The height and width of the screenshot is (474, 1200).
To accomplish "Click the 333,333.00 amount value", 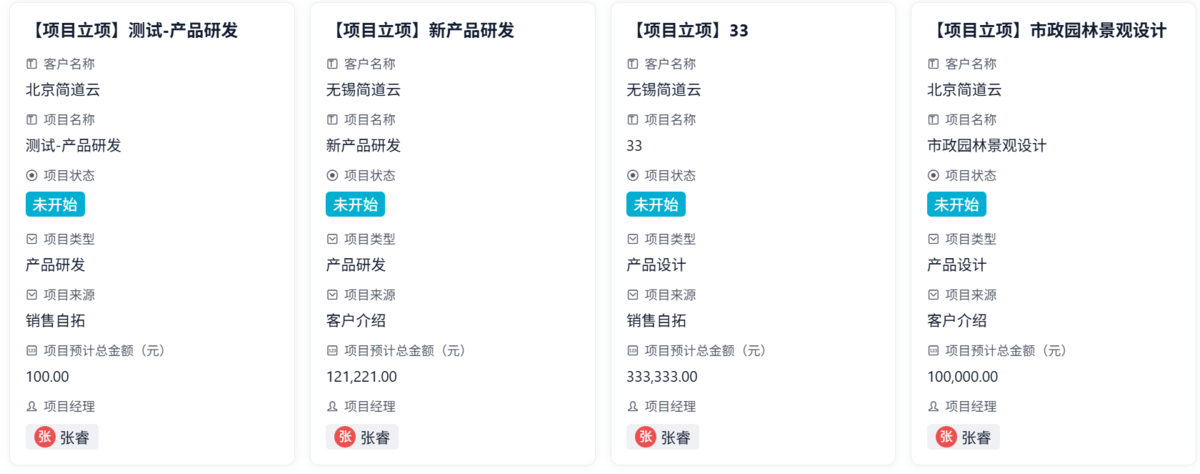I will 662,377.
